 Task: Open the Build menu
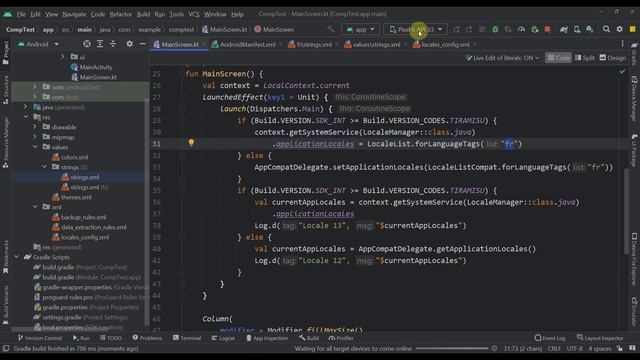point(143,14)
